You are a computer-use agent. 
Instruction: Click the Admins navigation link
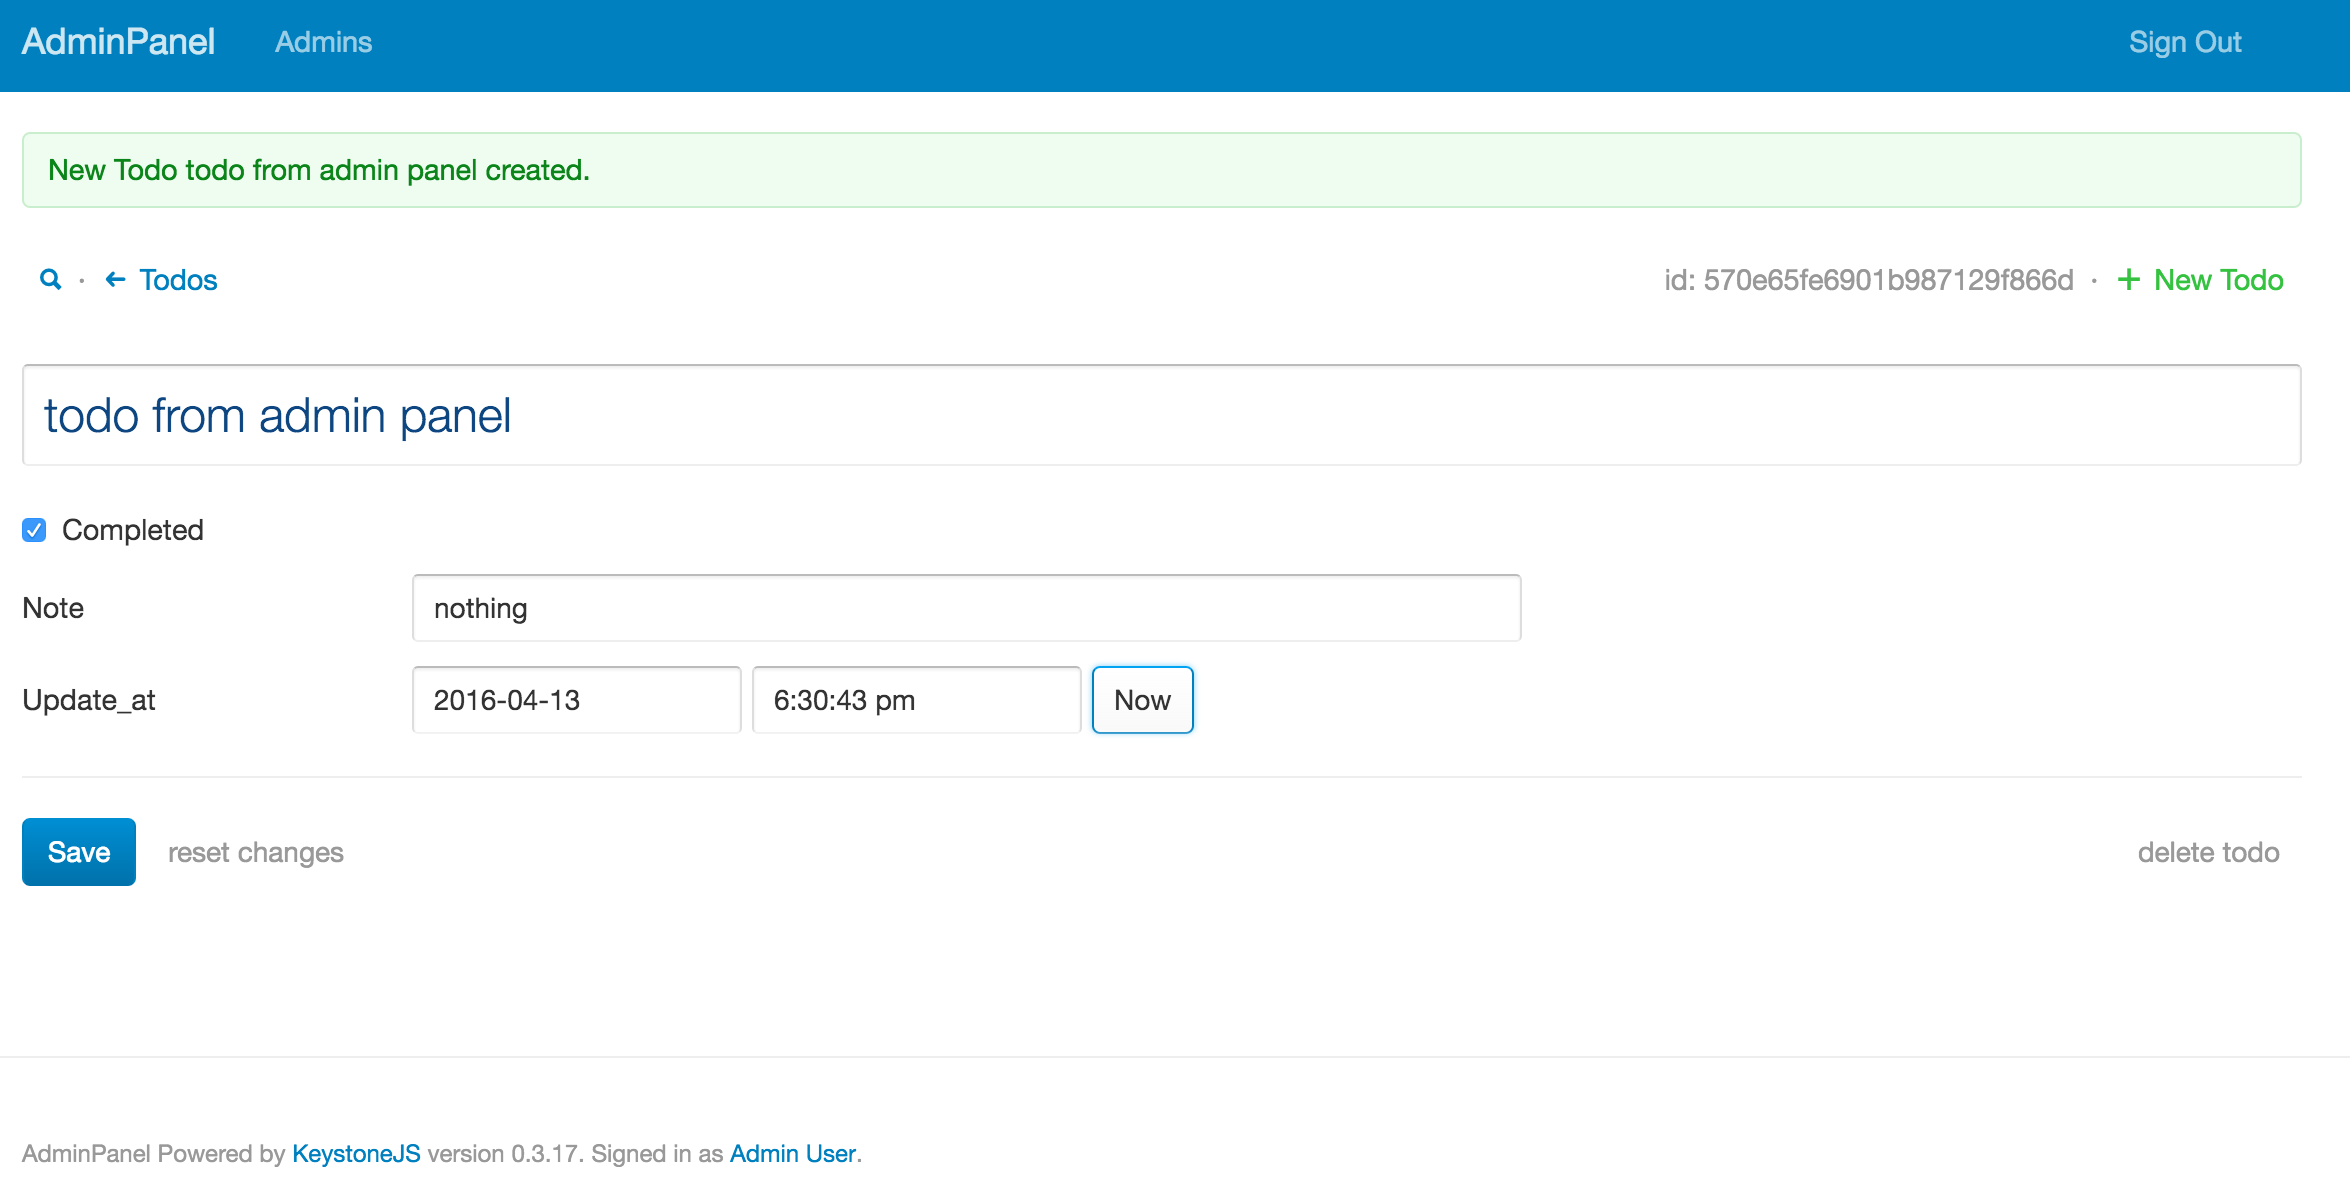(x=321, y=41)
